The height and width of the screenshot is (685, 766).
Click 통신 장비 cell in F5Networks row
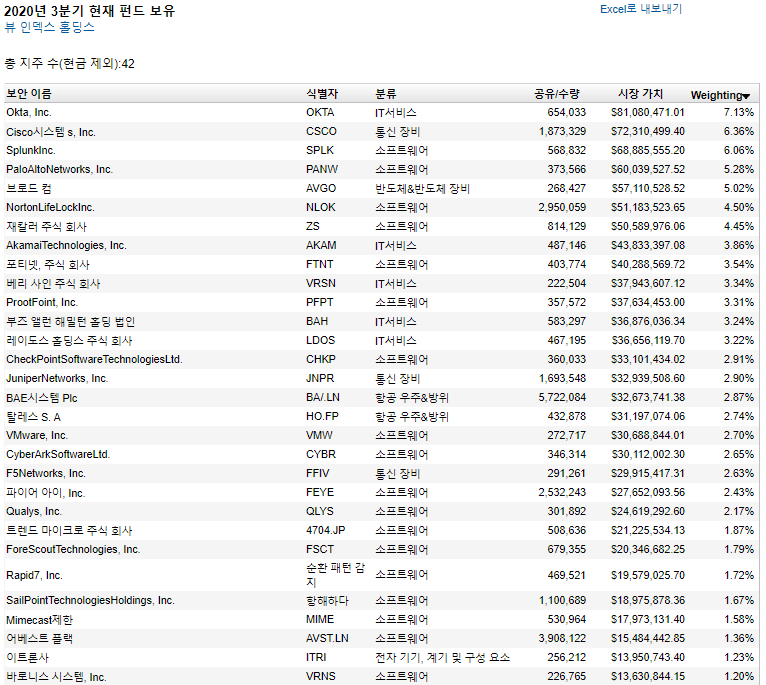pyautogui.click(x=397, y=473)
